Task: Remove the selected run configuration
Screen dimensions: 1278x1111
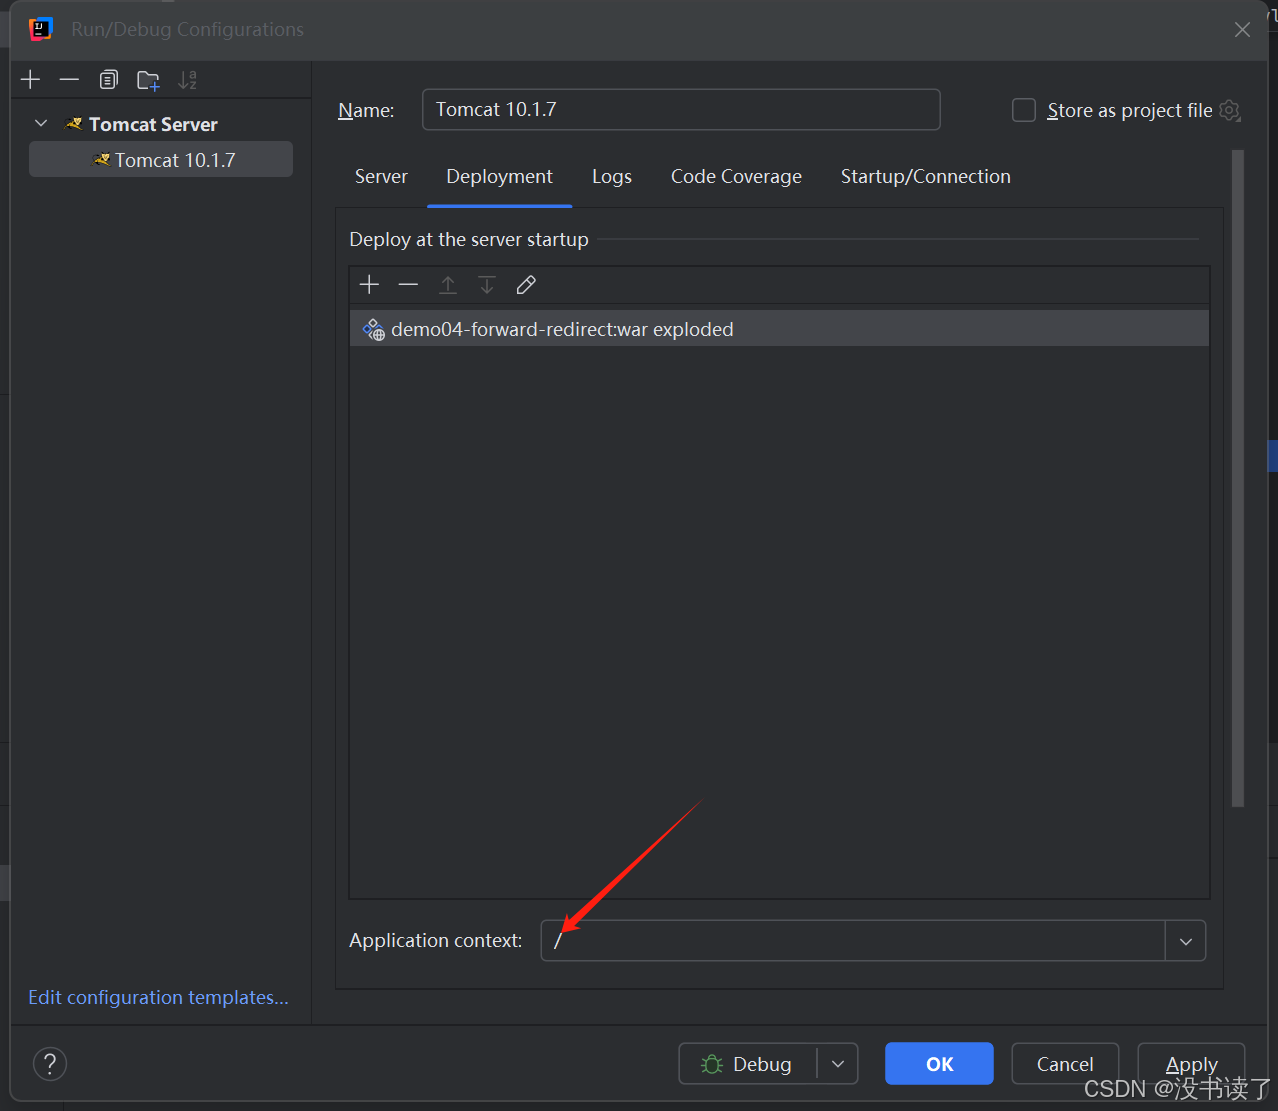Action: tap(69, 80)
